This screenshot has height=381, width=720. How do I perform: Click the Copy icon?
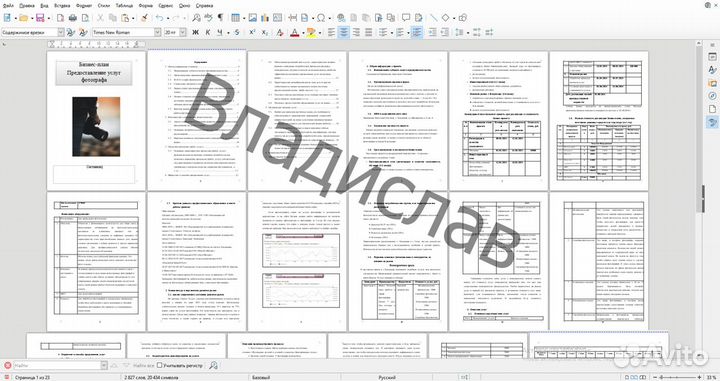(x=112, y=18)
